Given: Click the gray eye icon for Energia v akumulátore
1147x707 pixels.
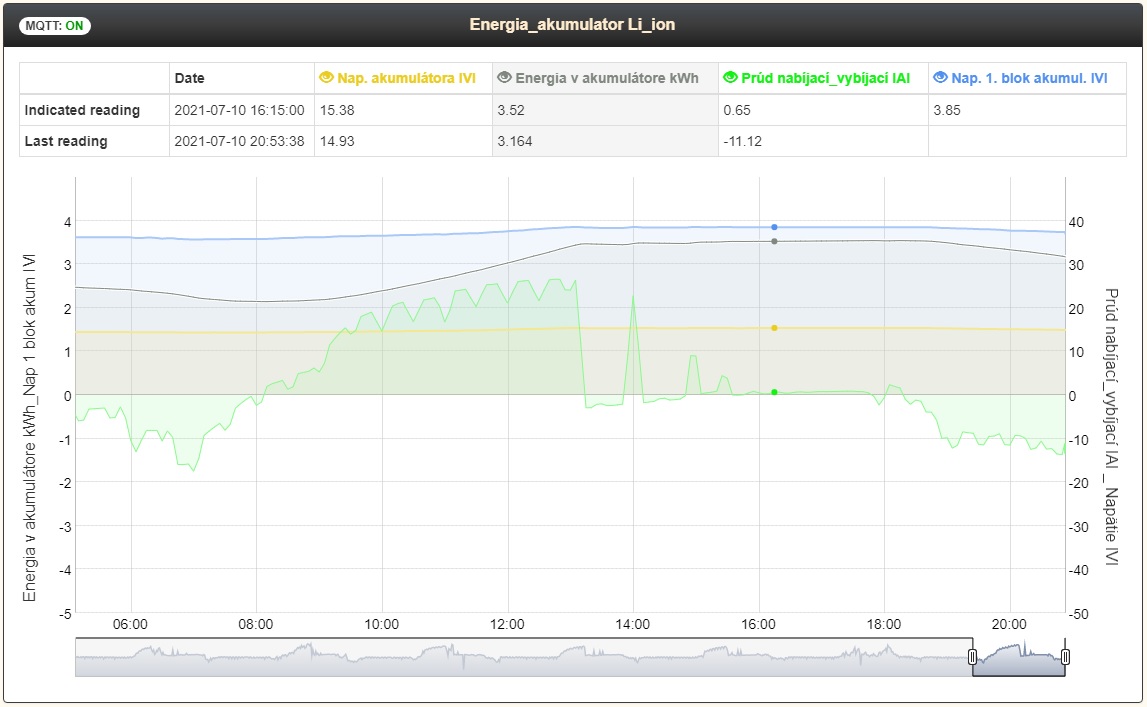Looking at the screenshot, I should coord(504,78).
